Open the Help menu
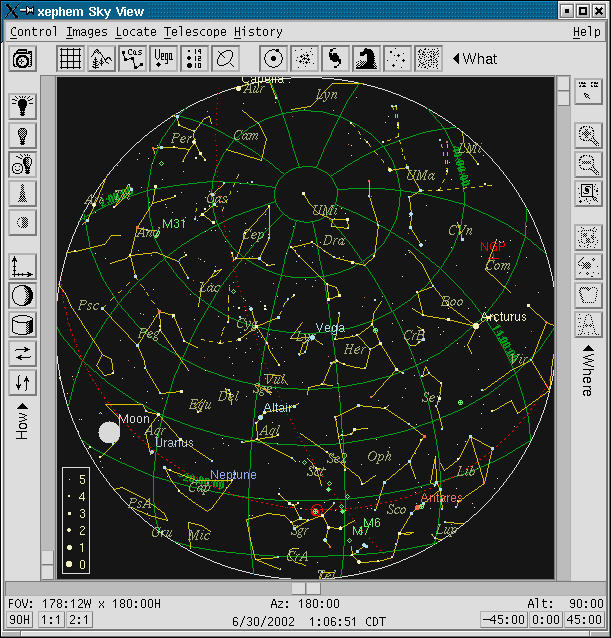Viewport: 611px width, 638px height. pyautogui.click(x=587, y=32)
